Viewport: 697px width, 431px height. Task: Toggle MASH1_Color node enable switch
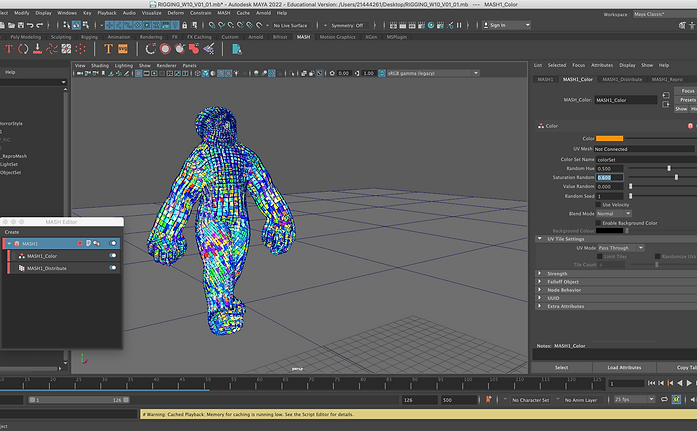tap(113, 255)
